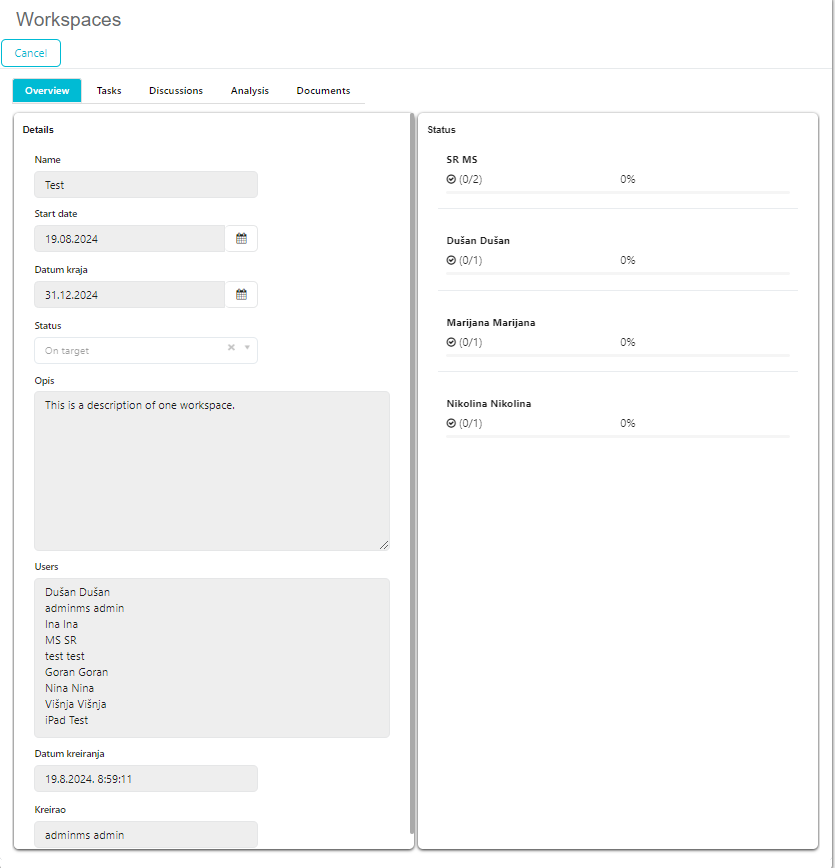Click the SR MS progress bar
The width and height of the screenshot is (835, 868).
pos(617,192)
